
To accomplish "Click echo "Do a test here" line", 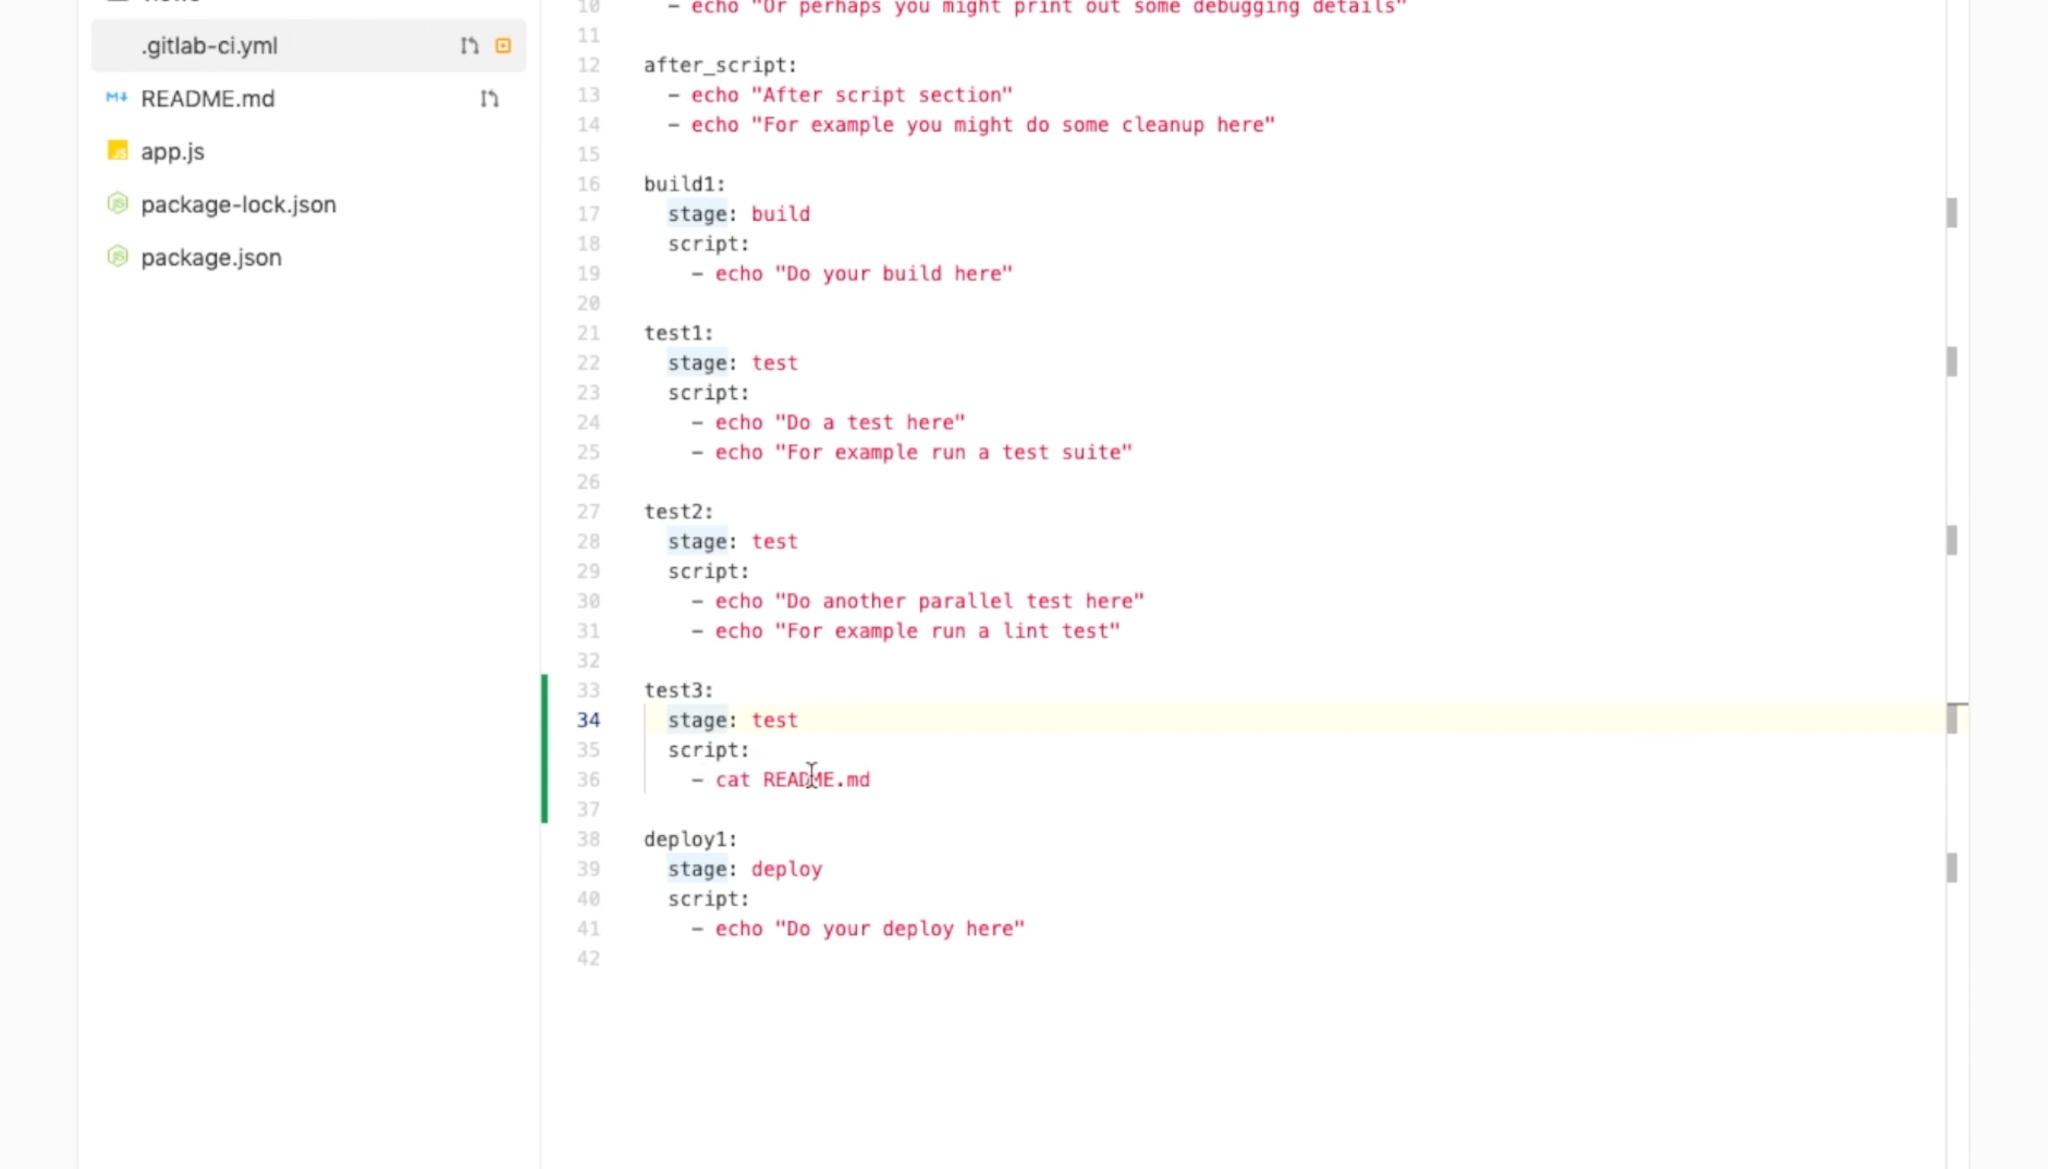I will click(x=840, y=423).
